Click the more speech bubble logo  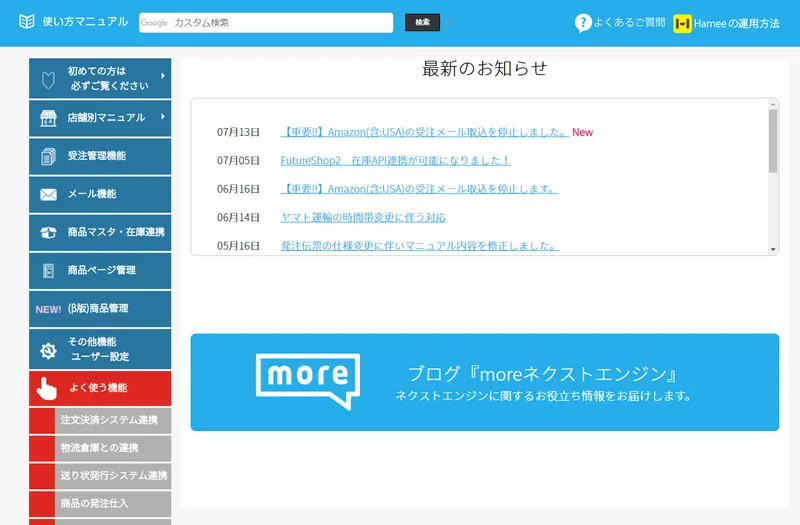pos(308,381)
